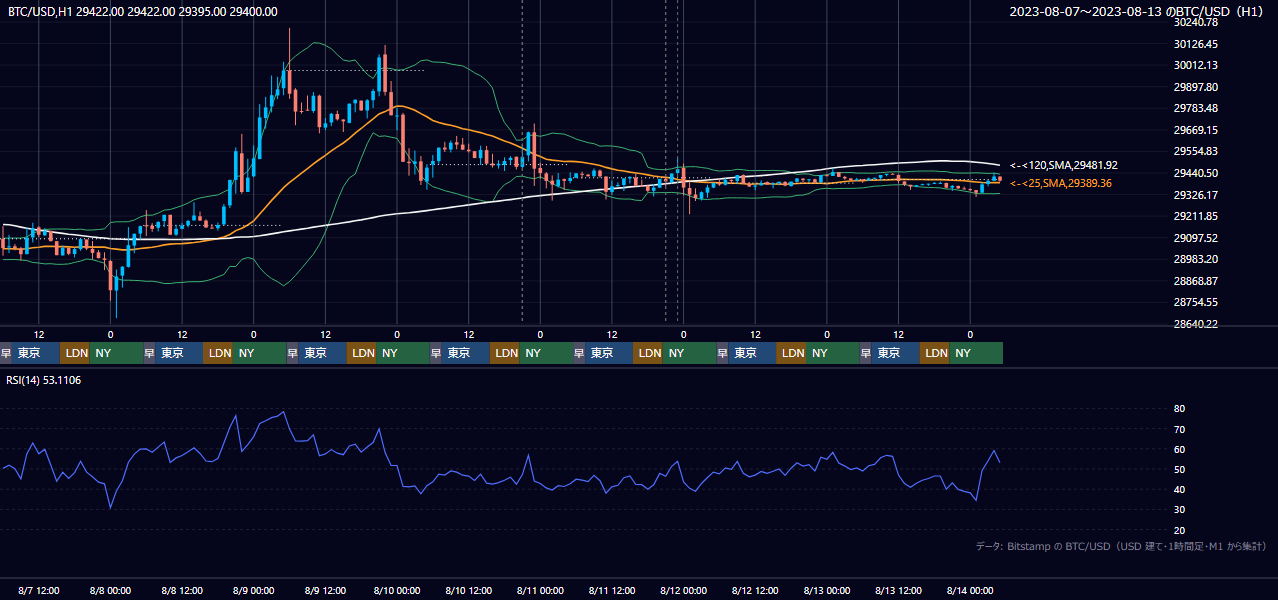Click price axis value 29326.17
Viewport: 1278px width, 600px height.
tap(1195, 195)
